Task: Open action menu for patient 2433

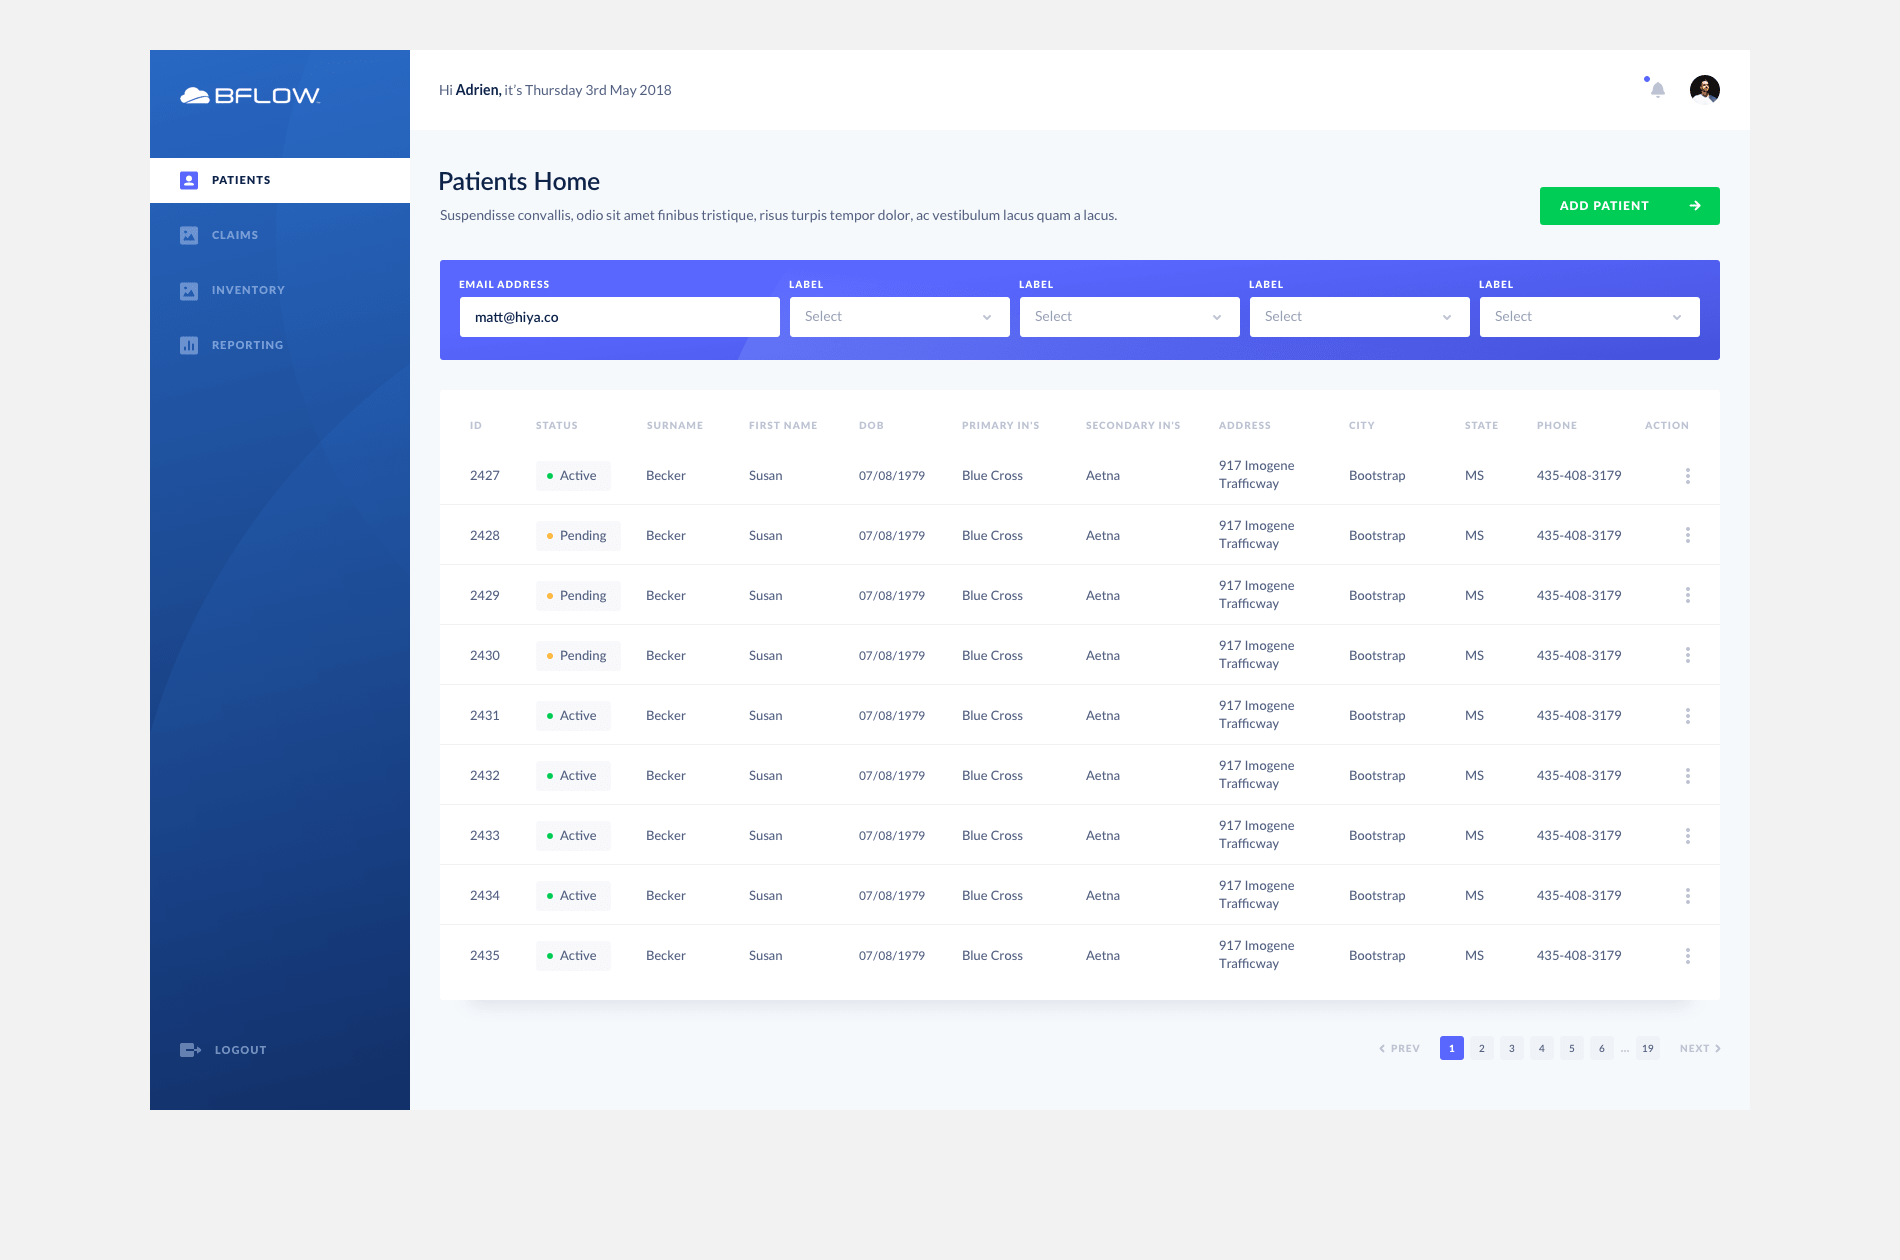Action: (1688, 836)
